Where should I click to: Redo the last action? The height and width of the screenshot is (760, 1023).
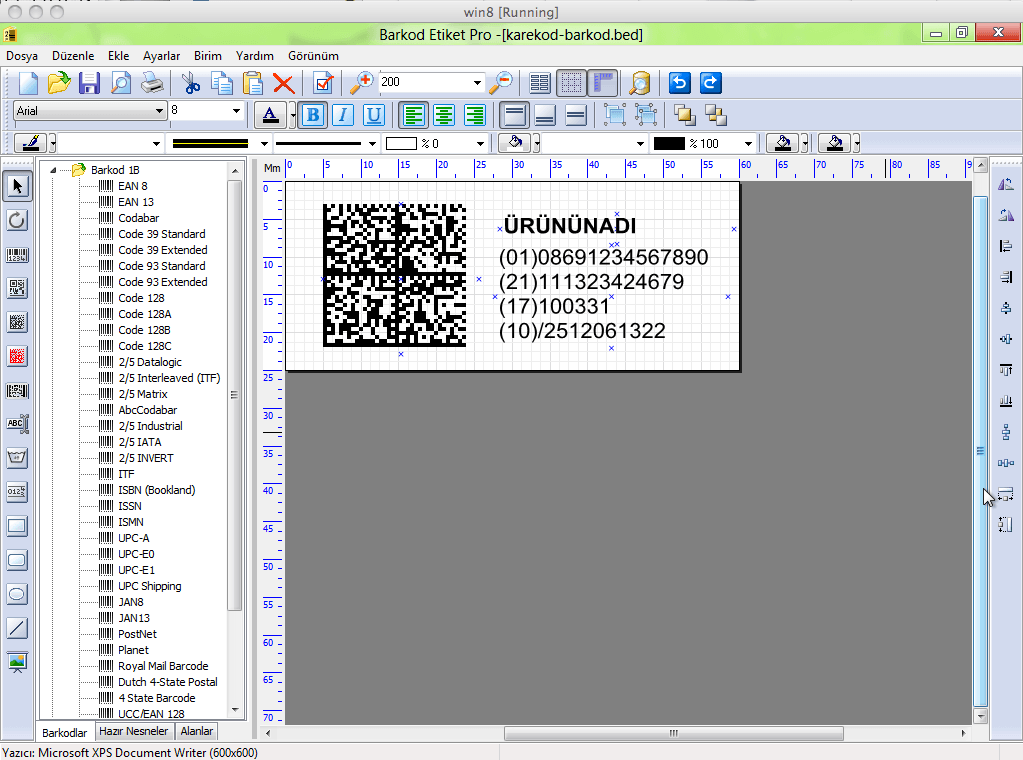click(x=710, y=83)
